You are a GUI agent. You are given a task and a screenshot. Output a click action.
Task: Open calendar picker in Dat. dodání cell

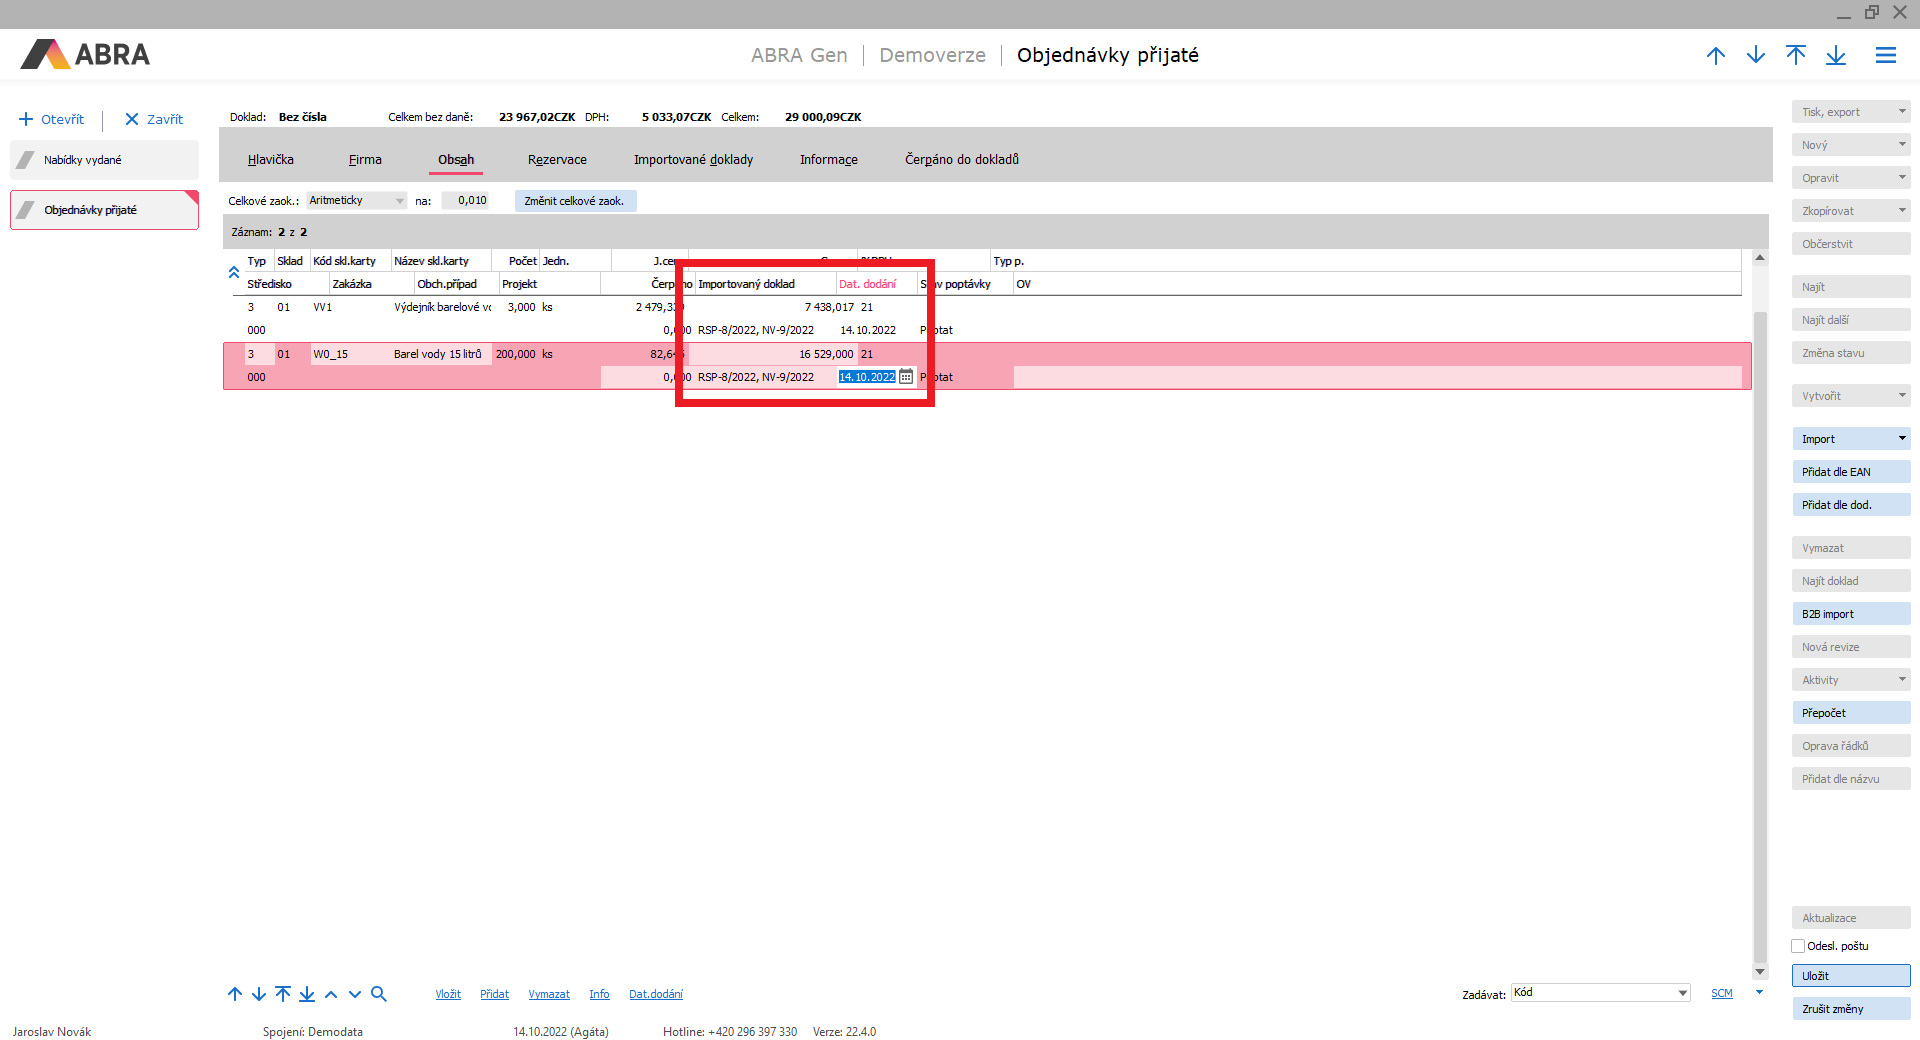[x=906, y=377]
